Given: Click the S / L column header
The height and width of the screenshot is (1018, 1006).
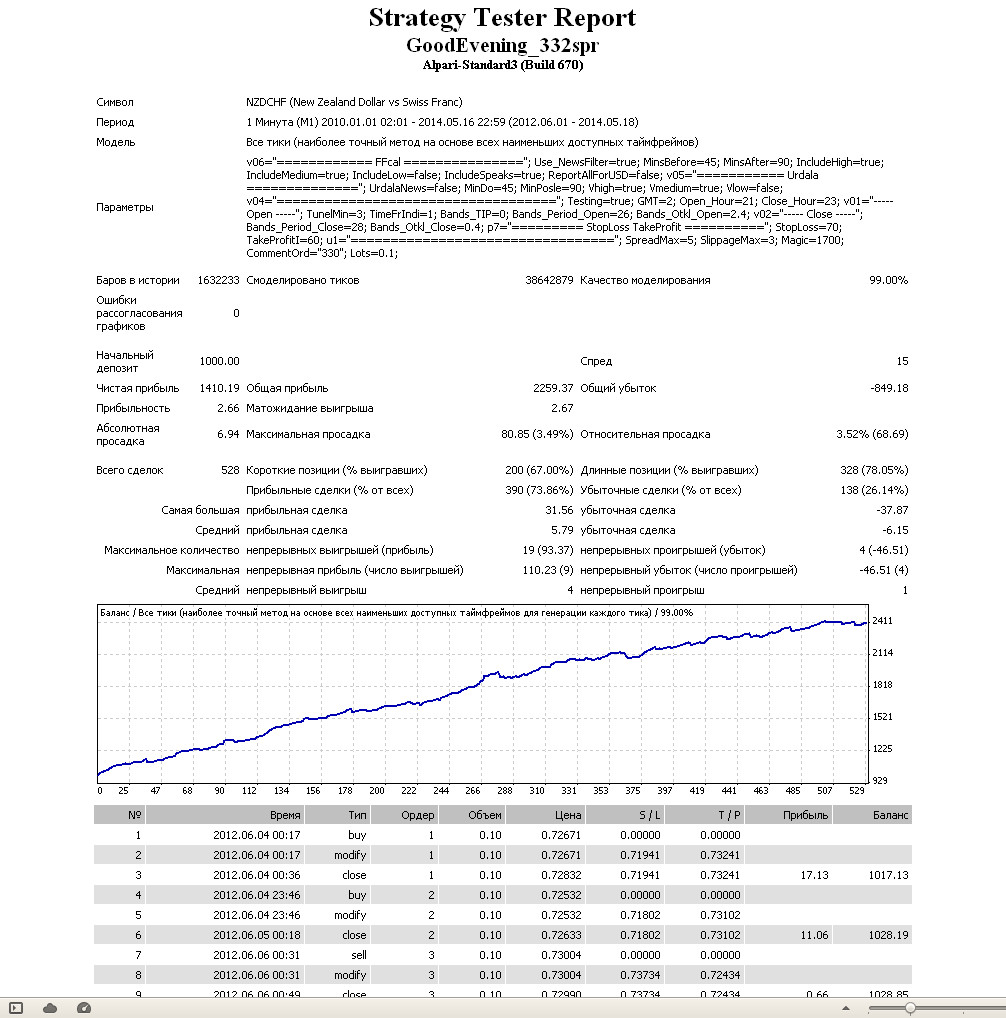Looking at the screenshot, I should [x=624, y=815].
